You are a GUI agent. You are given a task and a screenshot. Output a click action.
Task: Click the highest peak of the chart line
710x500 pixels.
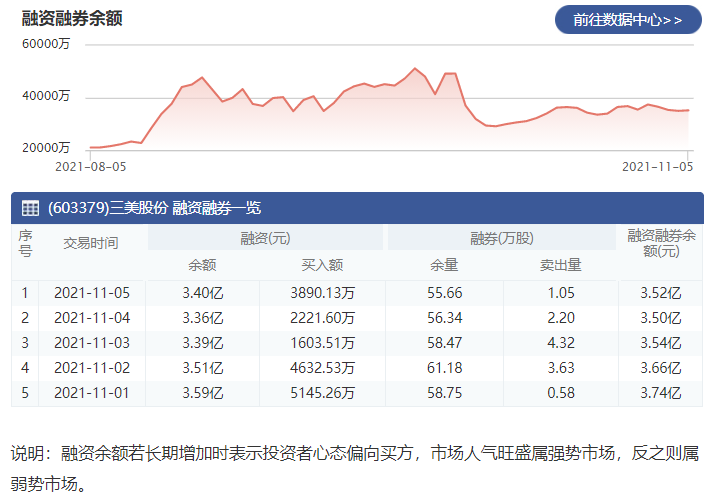tap(414, 68)
